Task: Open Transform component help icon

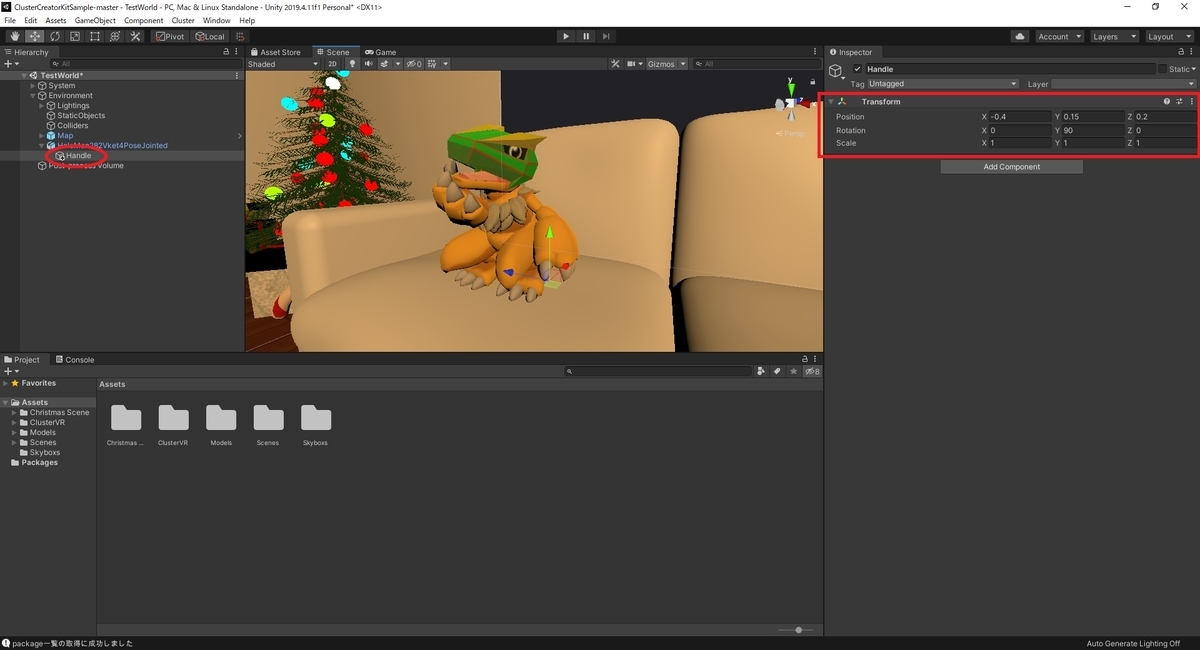Action: click(x=1166, y=102)
